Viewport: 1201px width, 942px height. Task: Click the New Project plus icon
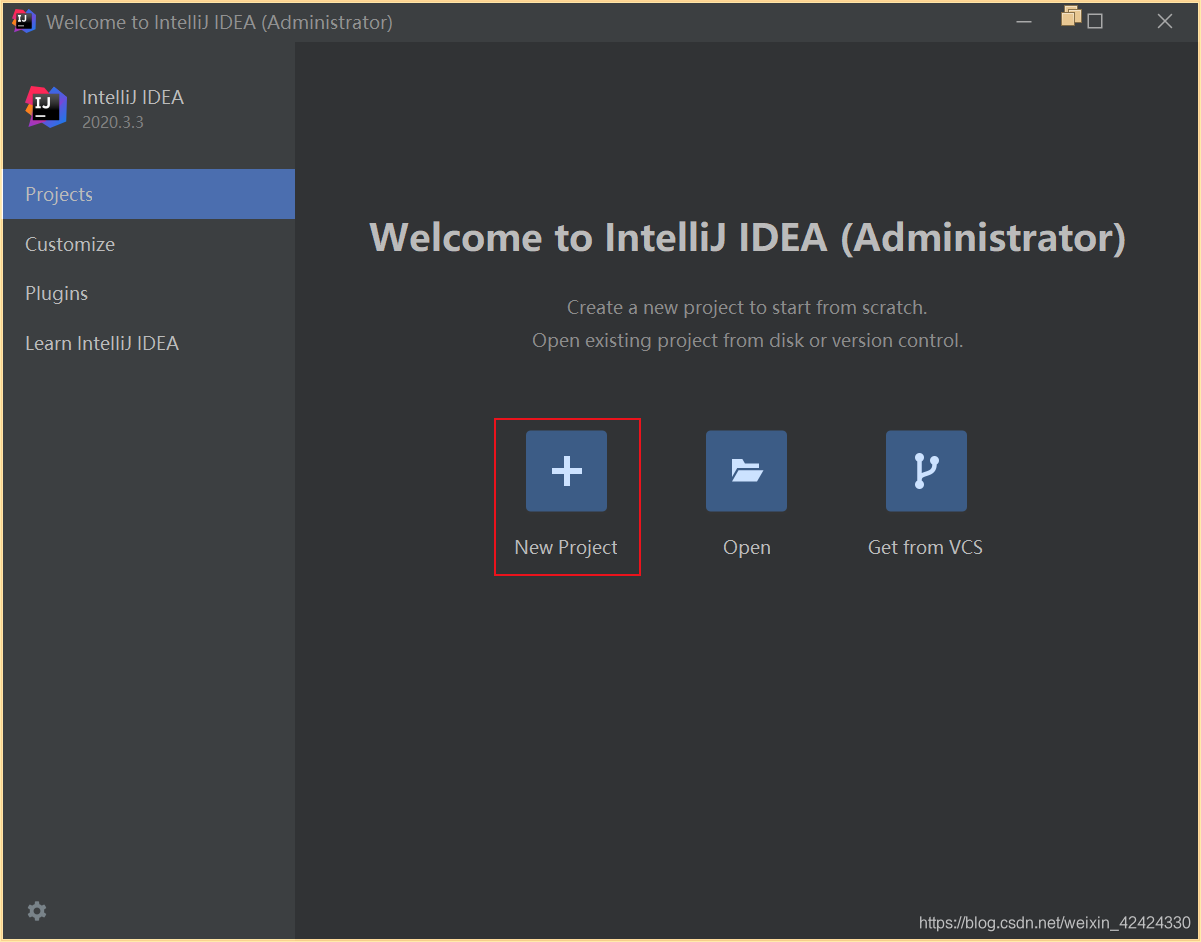tap(566, 471)
